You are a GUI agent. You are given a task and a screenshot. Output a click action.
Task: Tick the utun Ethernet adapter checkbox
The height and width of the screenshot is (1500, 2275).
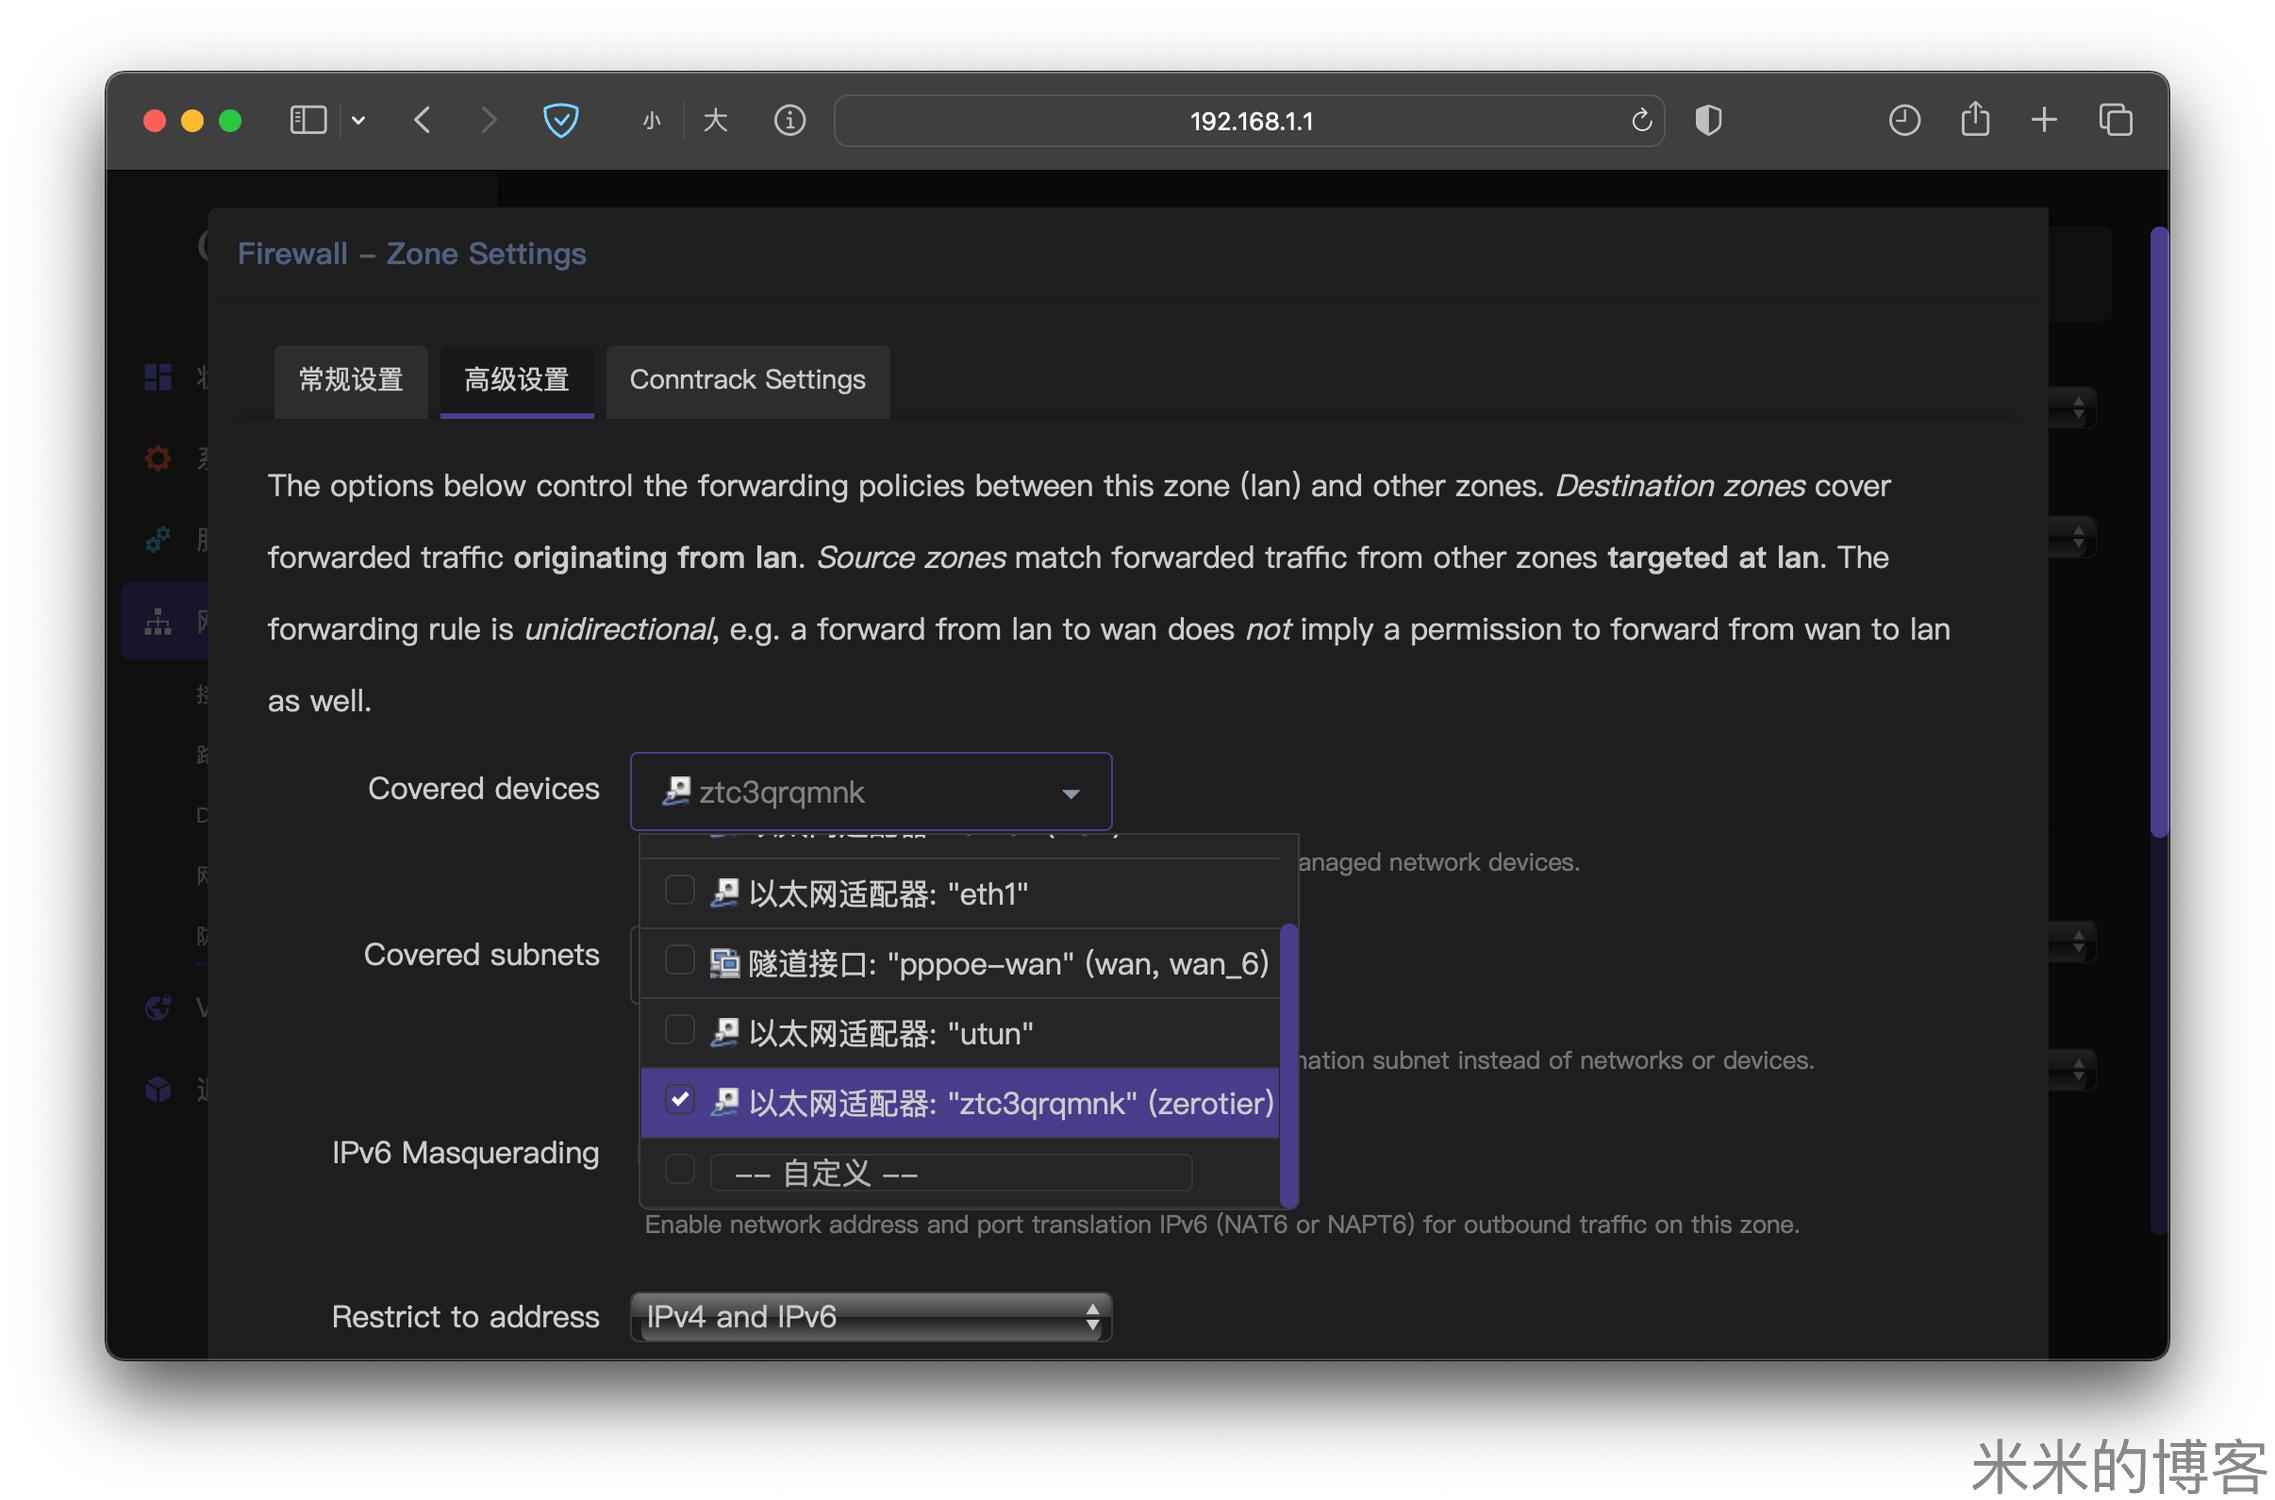[x=680, y=1030]
